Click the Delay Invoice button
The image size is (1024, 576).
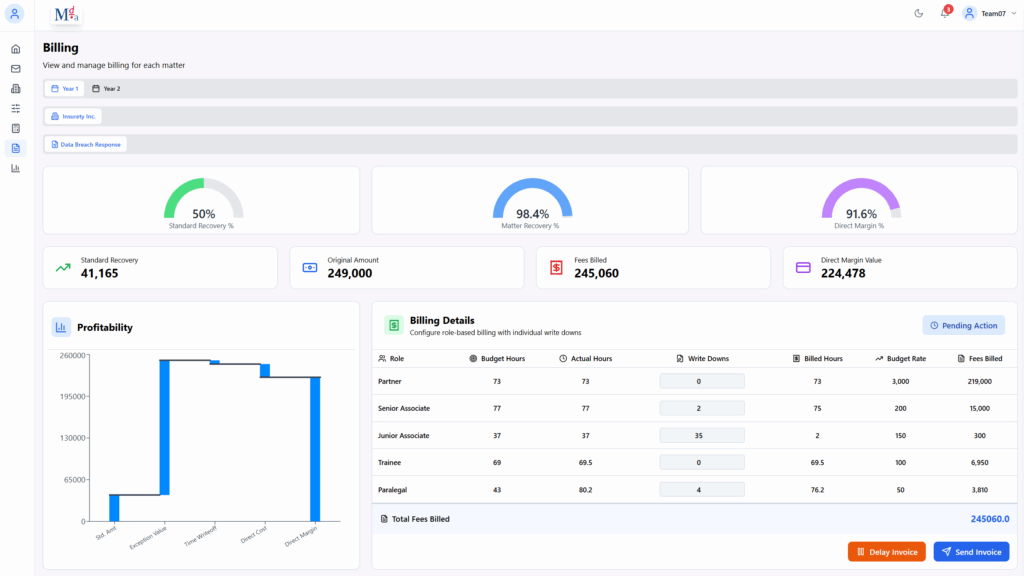886,552
